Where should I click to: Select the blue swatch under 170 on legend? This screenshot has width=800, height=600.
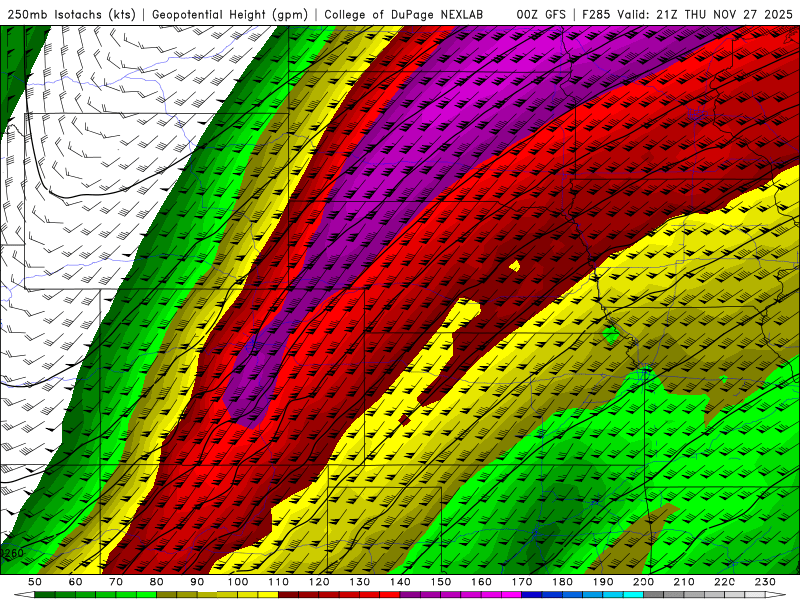[532, 595]
